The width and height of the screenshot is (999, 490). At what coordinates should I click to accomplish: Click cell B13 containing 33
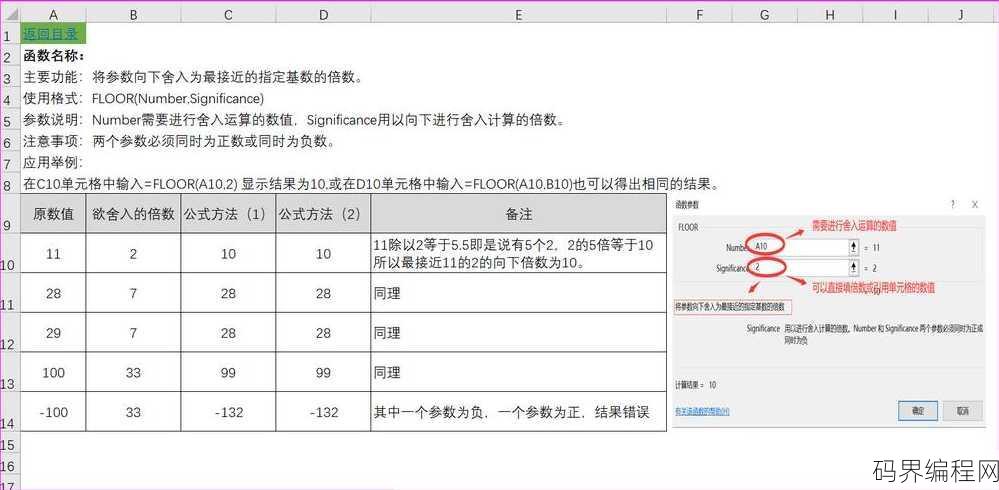(x=133, y=372)
